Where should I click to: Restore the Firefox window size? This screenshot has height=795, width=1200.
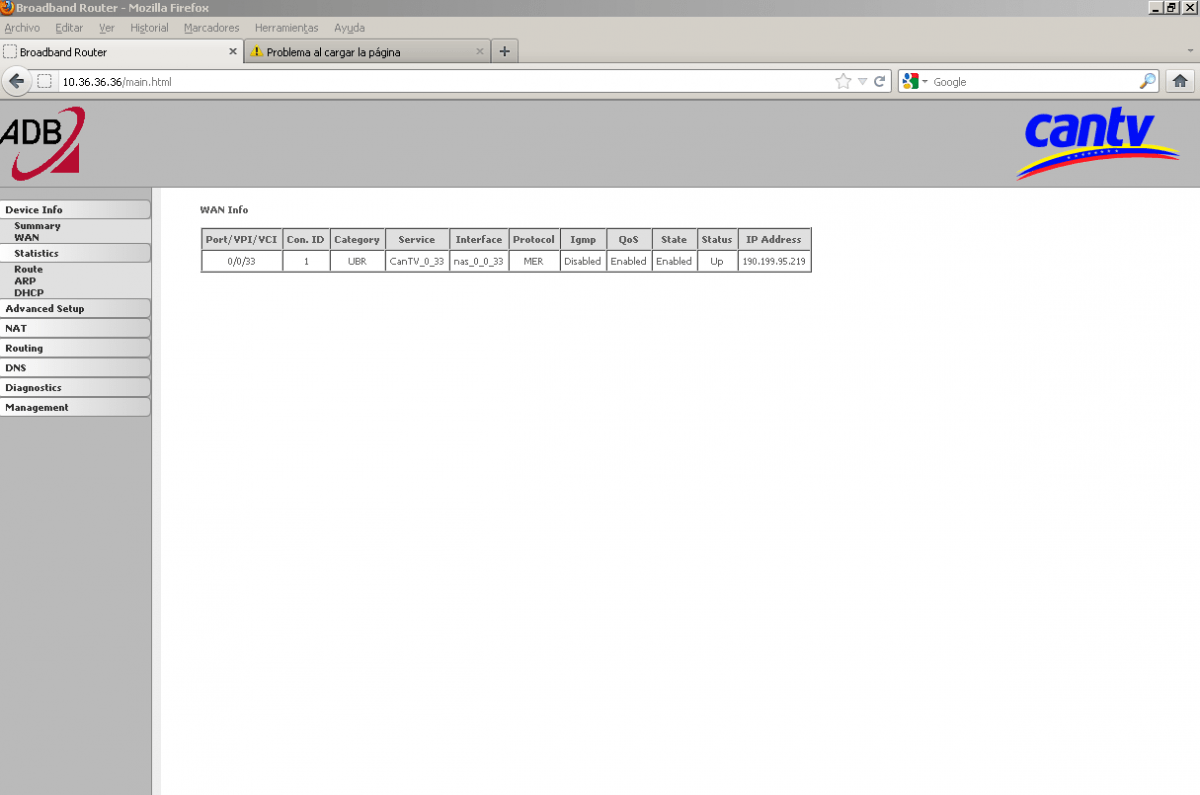pos(1171,7)
